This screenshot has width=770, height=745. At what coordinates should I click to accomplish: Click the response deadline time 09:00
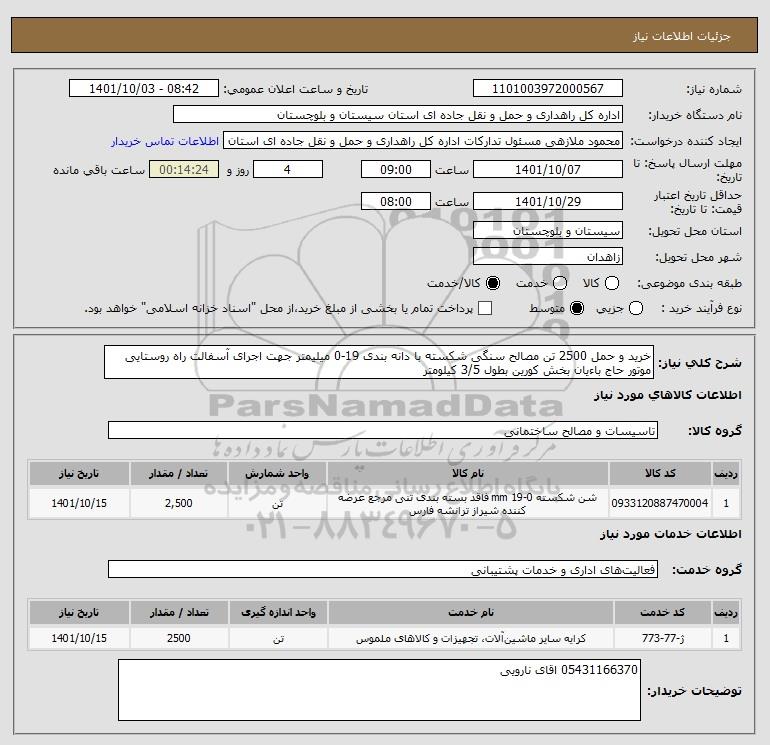[396, 169]
